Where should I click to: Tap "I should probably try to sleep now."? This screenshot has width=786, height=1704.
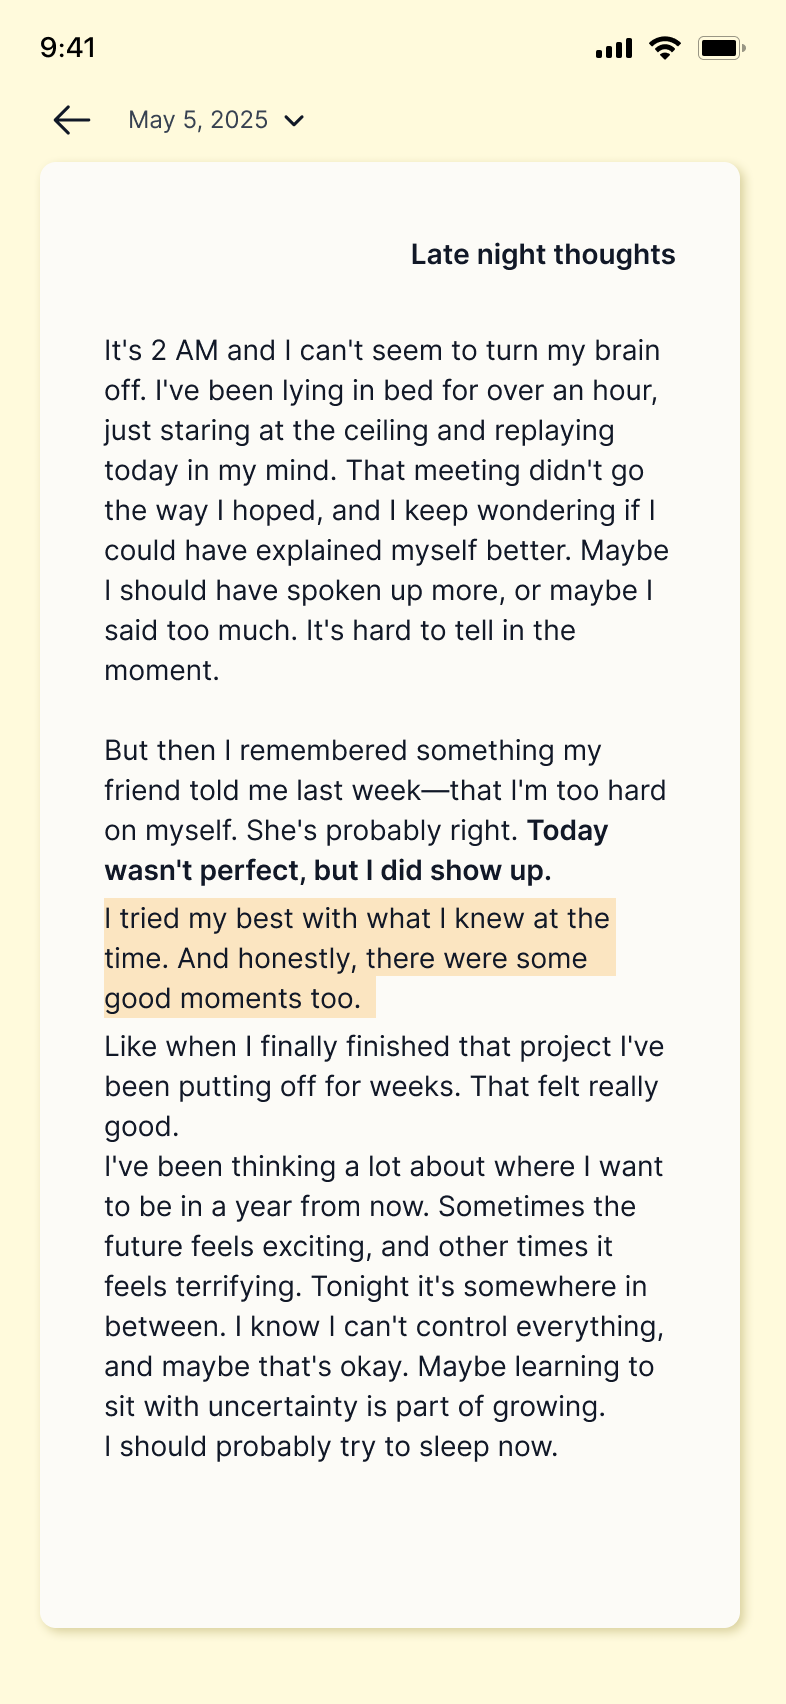pyautogui.click(x=331, y=1447)
